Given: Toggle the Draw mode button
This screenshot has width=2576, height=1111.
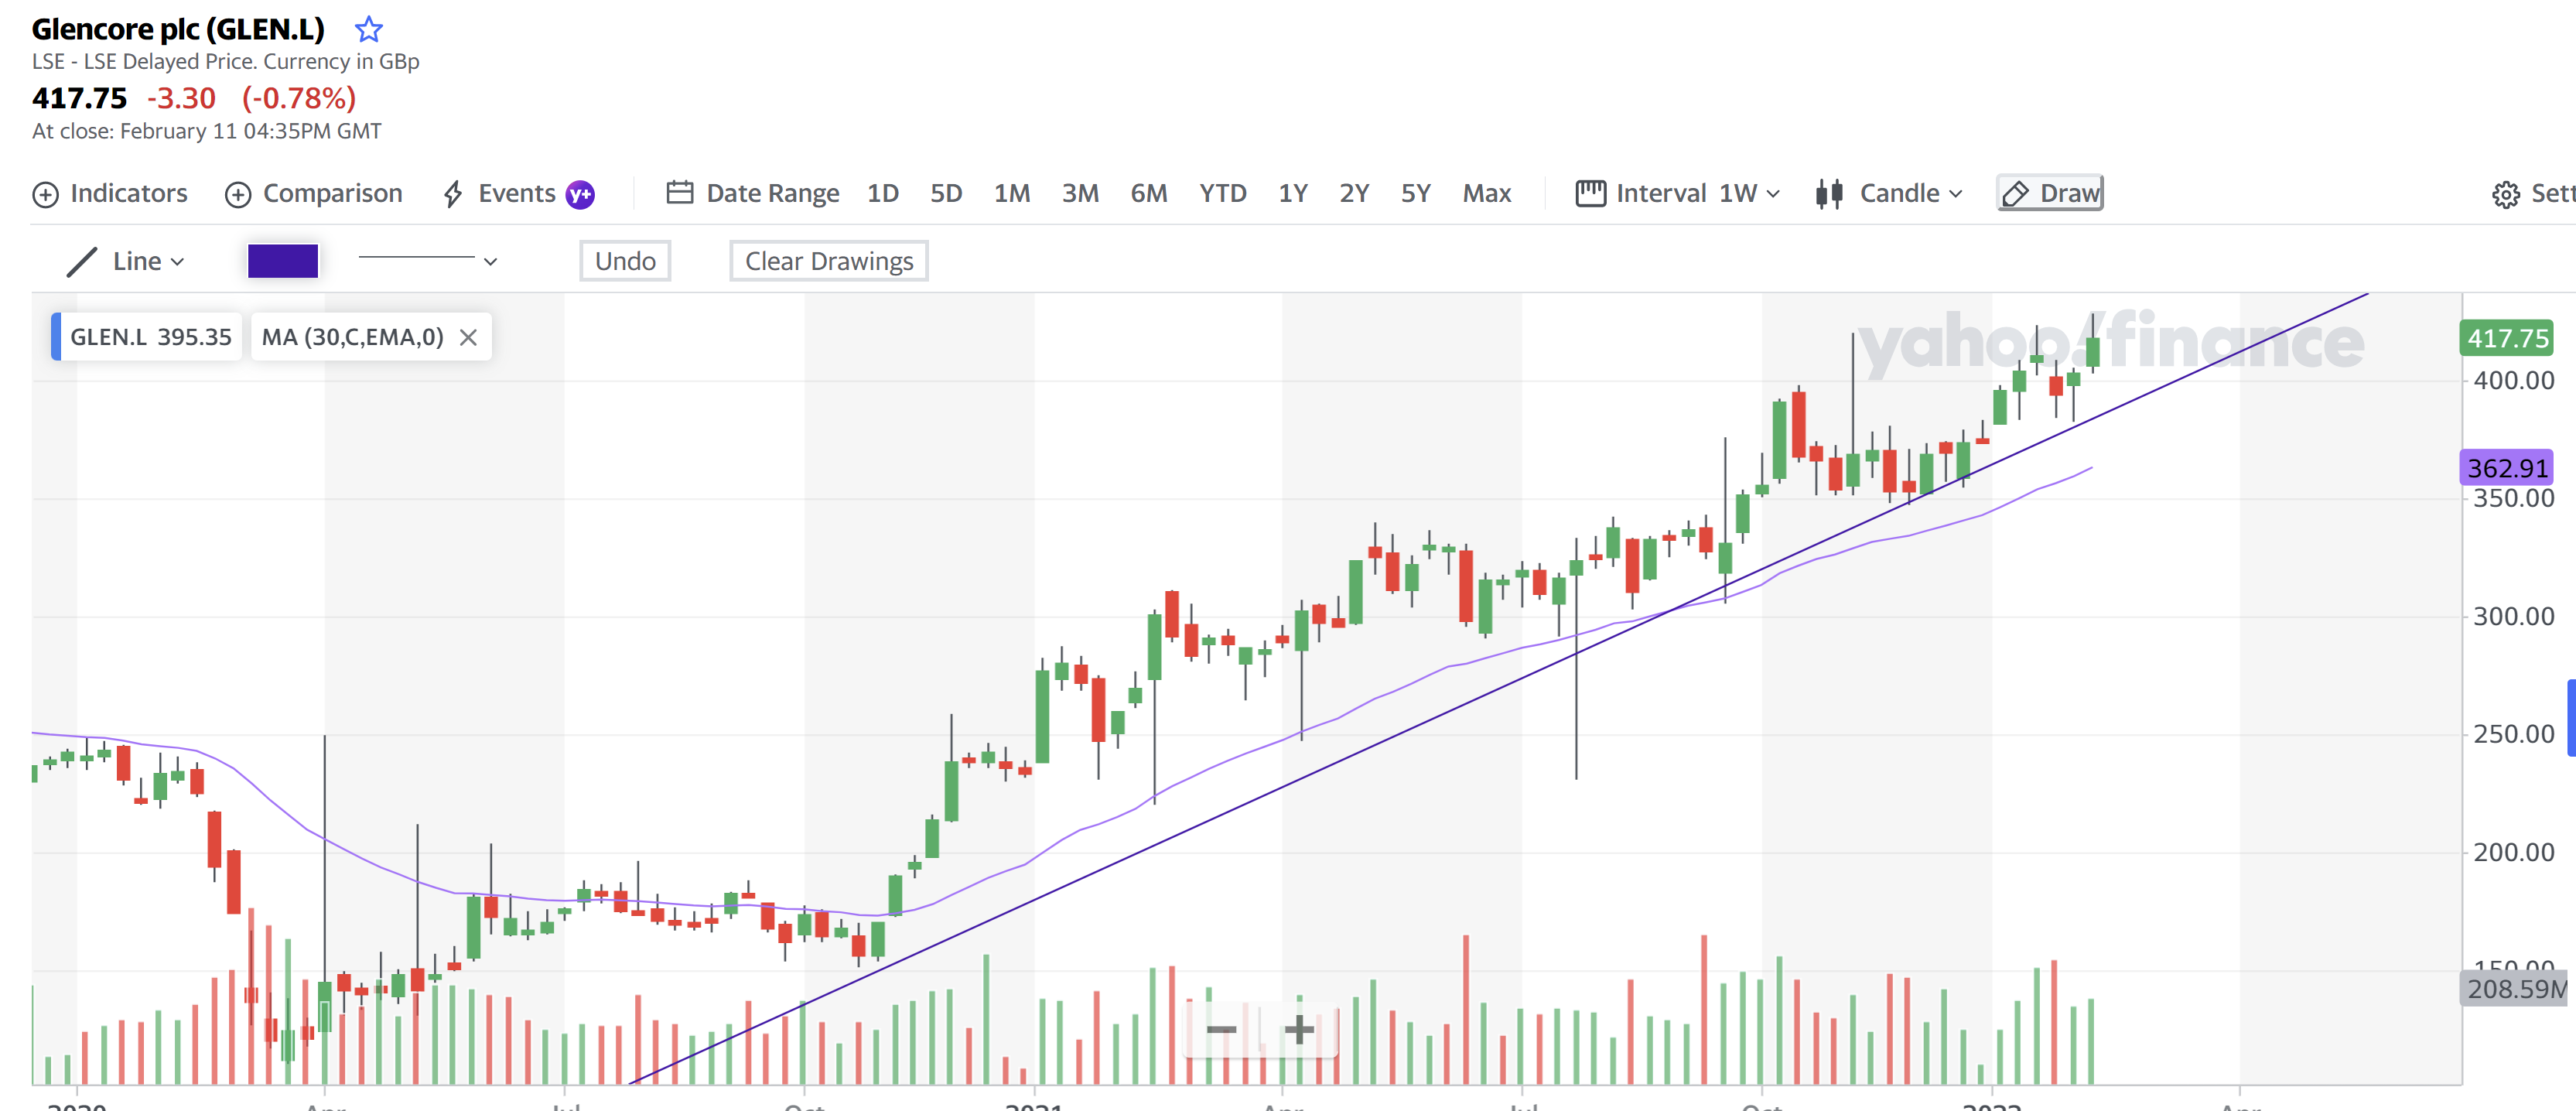Looking at the screenshot, I should tap(2050, 193).
